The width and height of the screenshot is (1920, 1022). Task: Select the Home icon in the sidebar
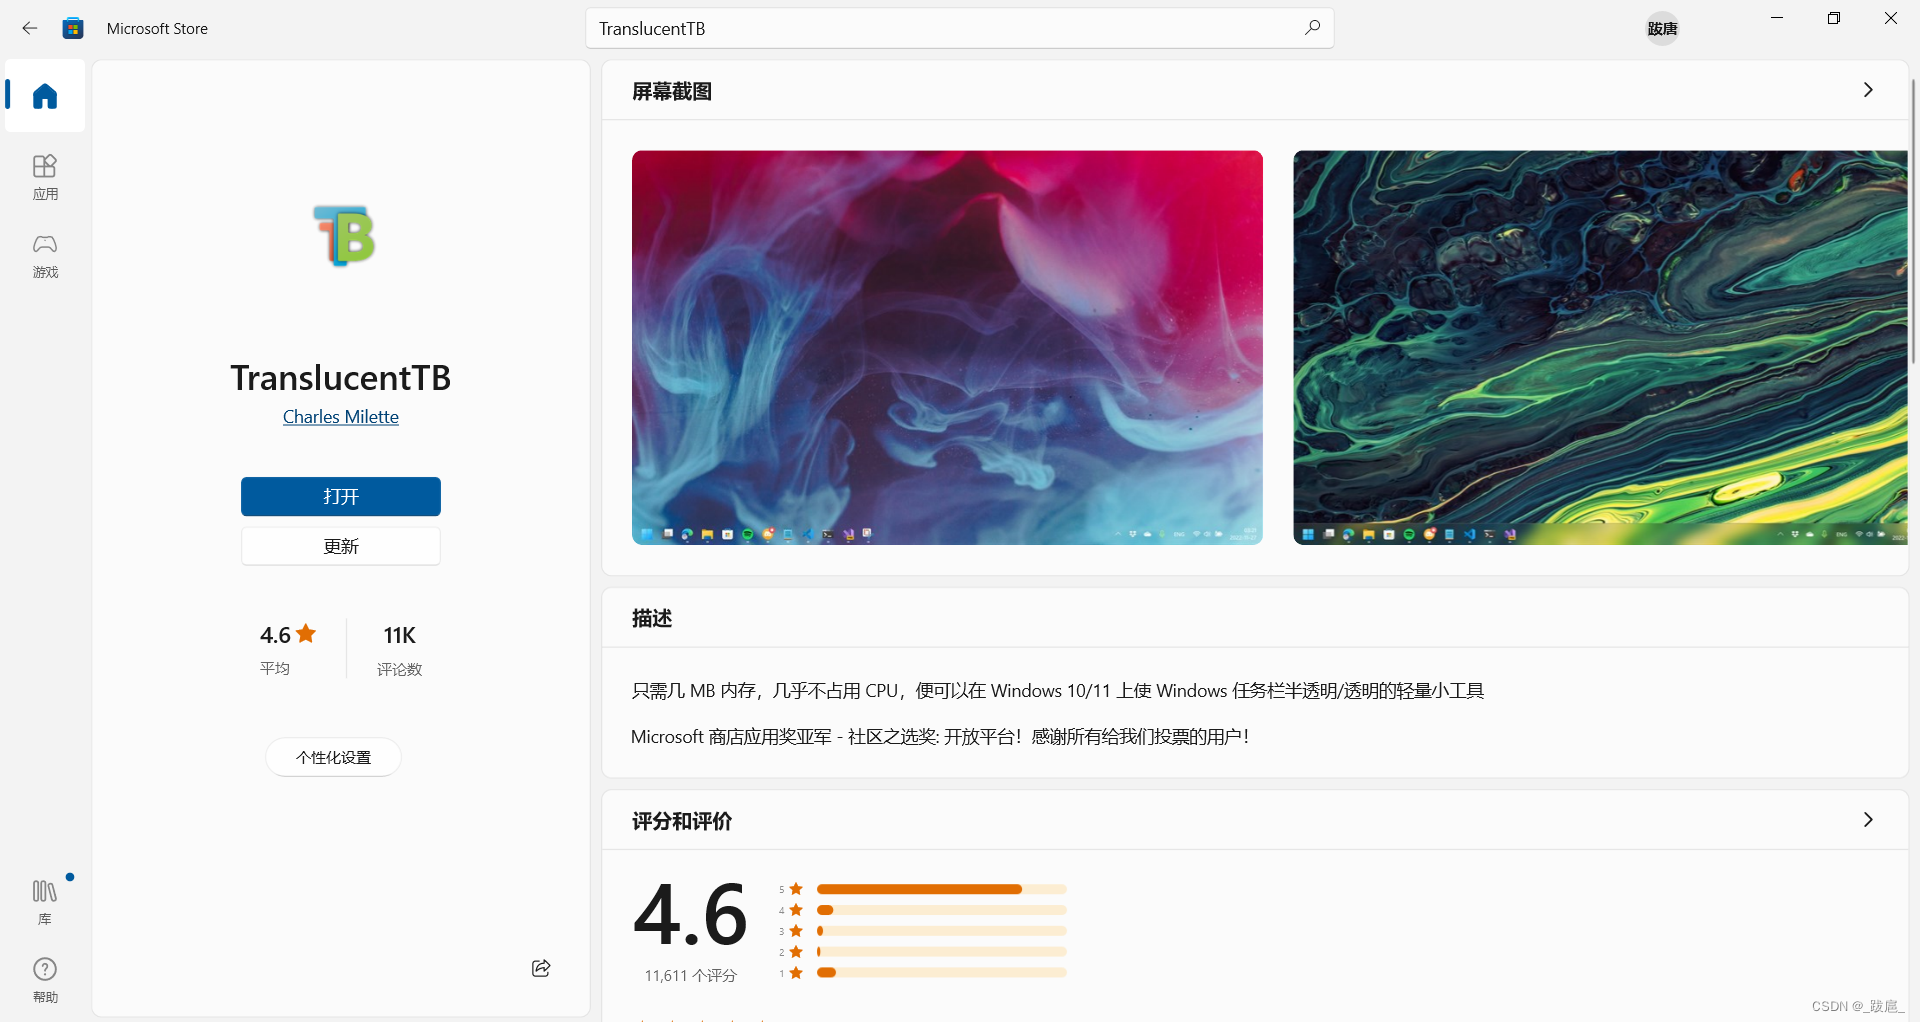(x=44, y=95)
